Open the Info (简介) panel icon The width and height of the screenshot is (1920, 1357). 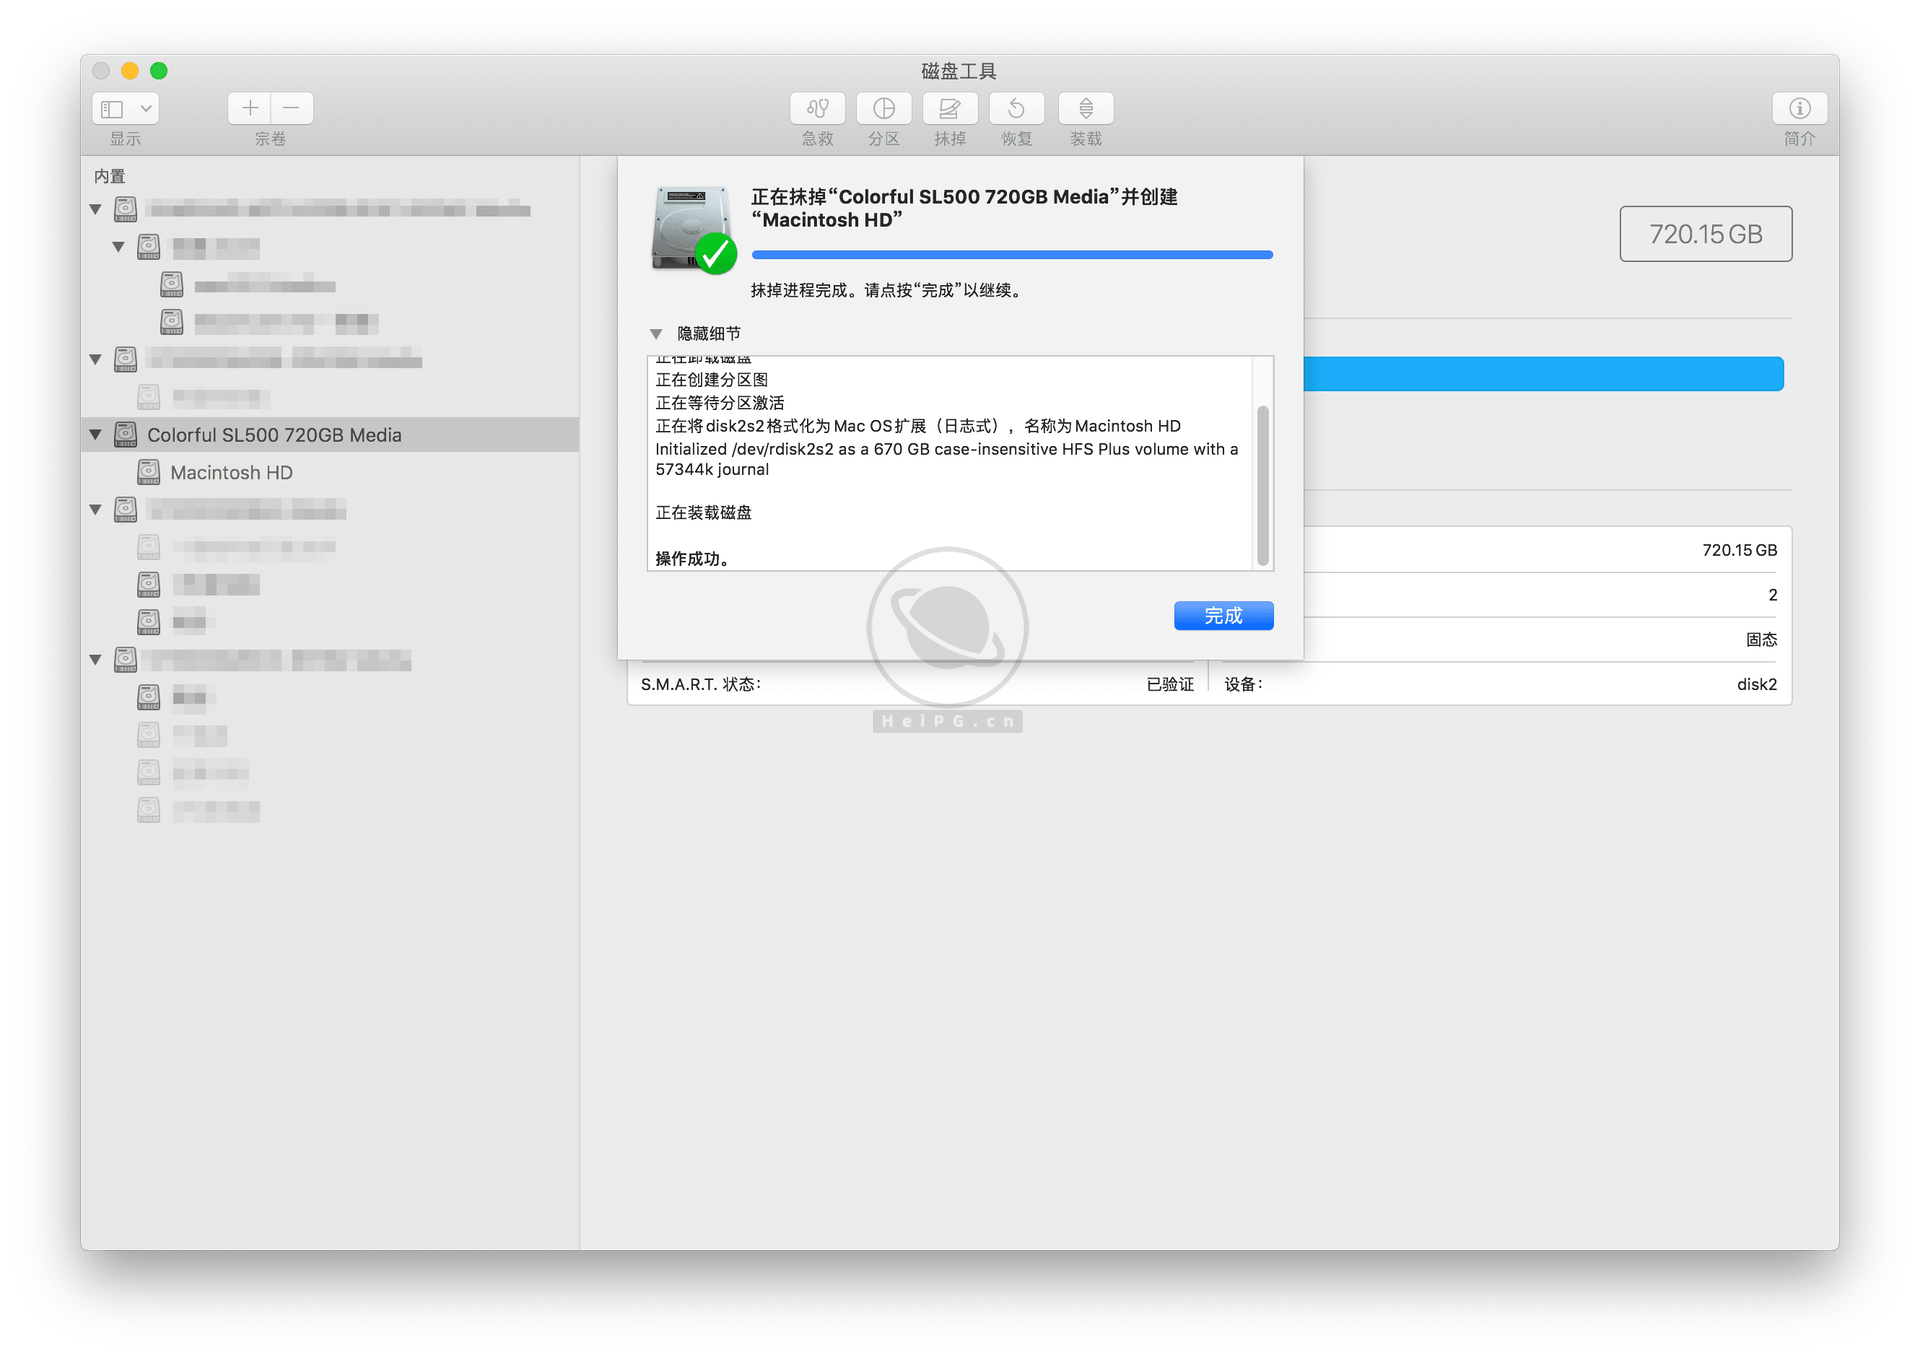(1799, 108)
